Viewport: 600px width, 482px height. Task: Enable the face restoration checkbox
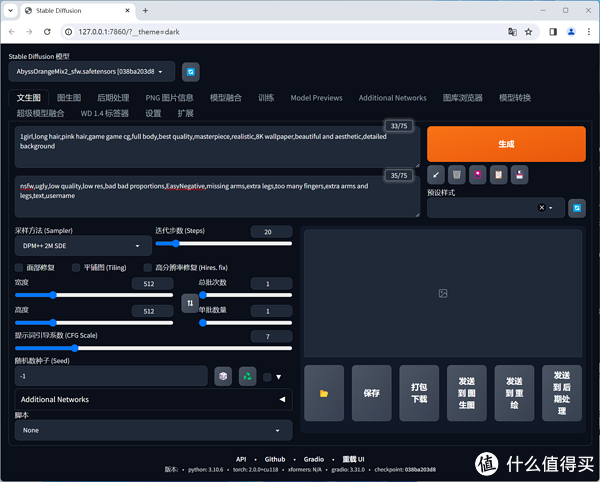tap(19, 267)
